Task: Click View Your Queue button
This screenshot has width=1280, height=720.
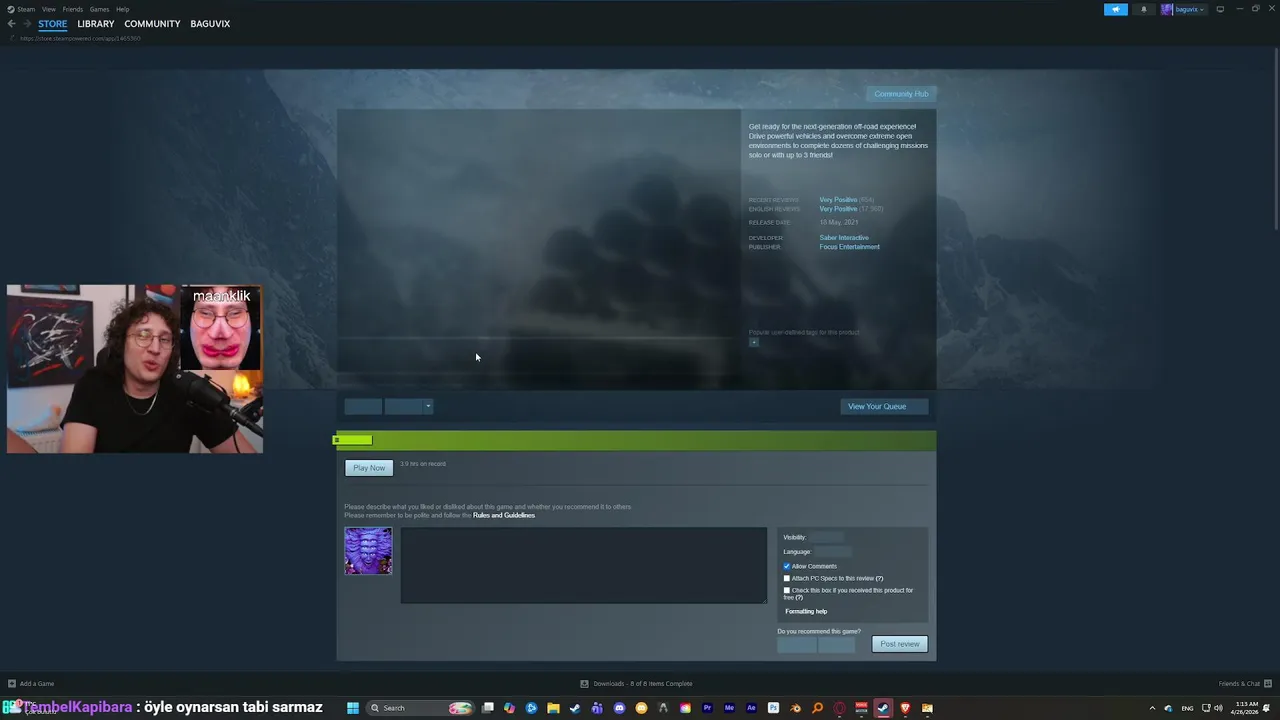Action: [884, 406]
